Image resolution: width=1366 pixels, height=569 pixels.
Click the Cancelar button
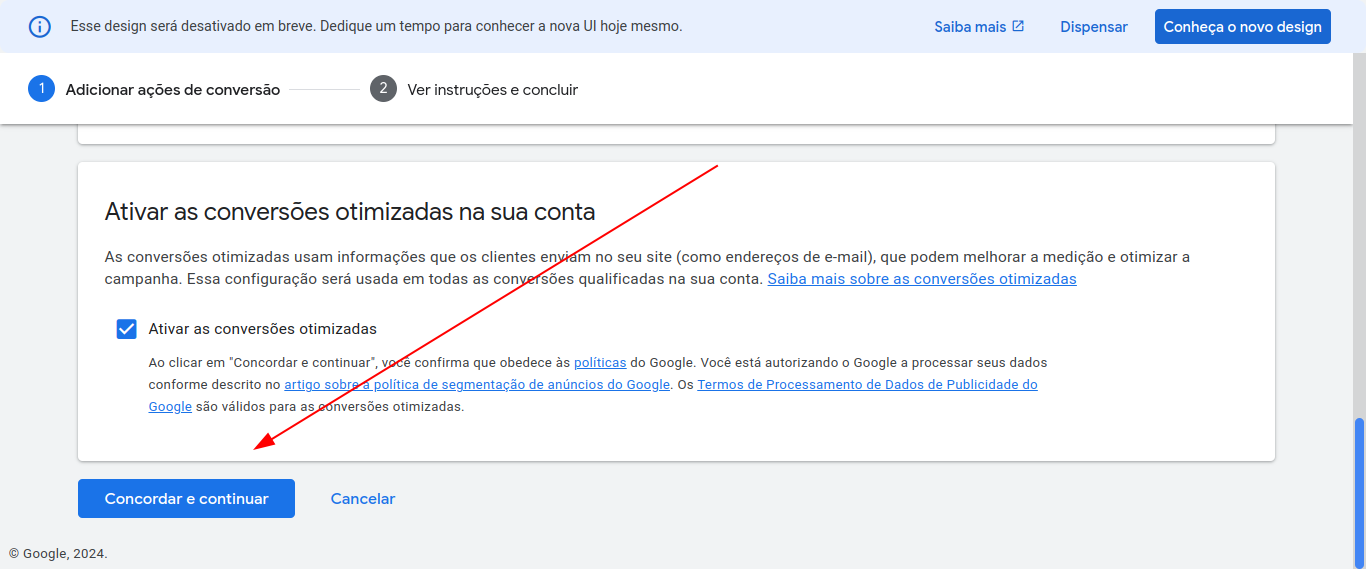pyautogui.click(x=363, y=499)
